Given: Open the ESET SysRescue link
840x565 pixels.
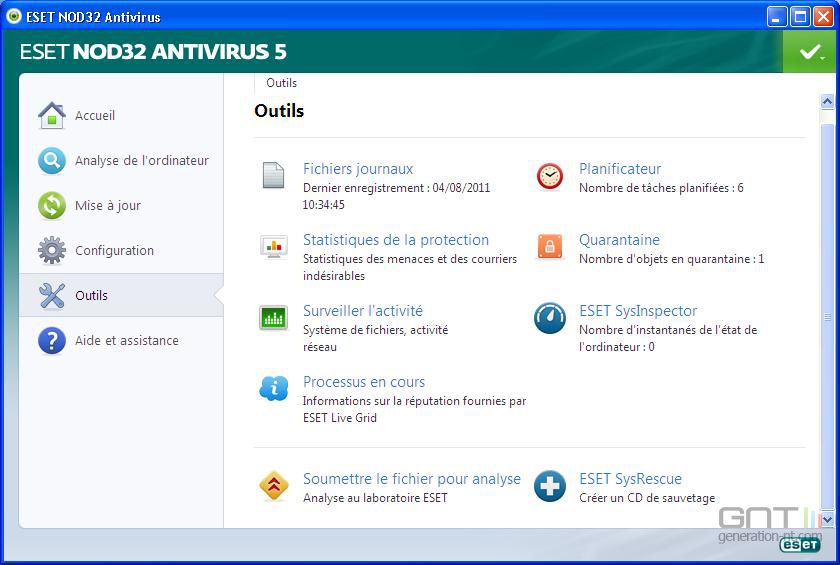Looking at the screenshot, I should 631,479.
